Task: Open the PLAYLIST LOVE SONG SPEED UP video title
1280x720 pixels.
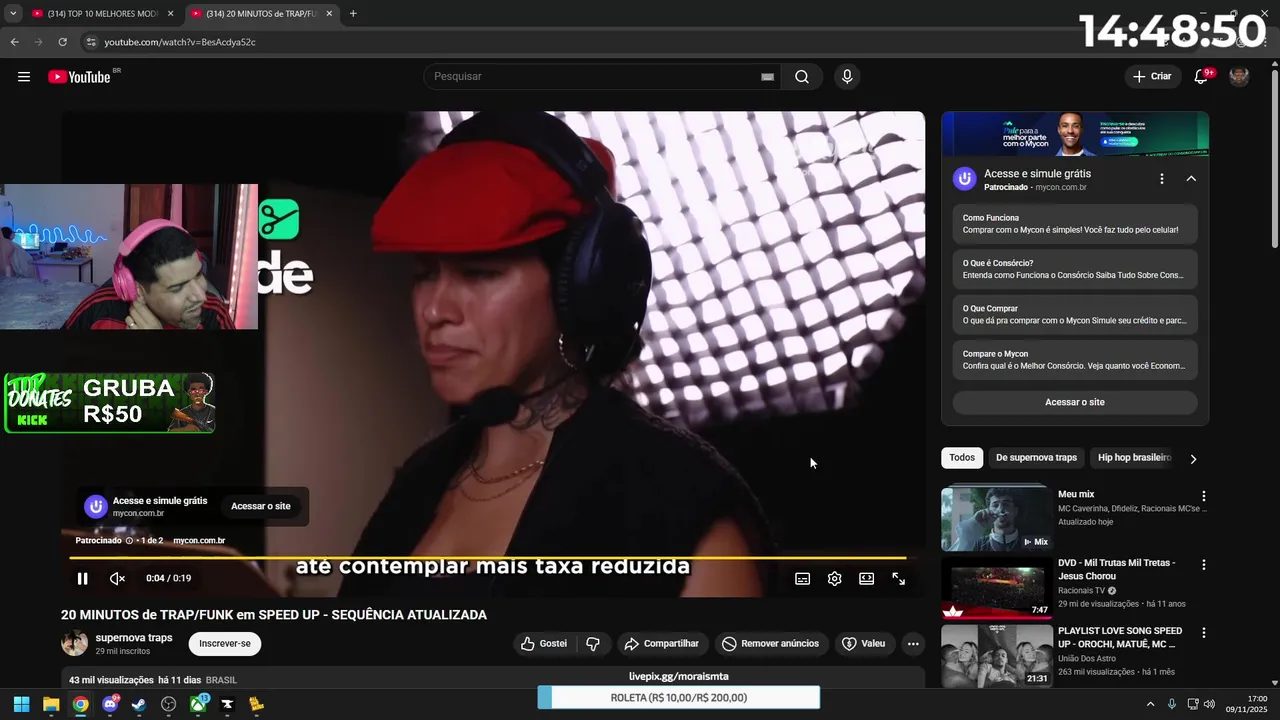Action: [x=1120, y=637]
